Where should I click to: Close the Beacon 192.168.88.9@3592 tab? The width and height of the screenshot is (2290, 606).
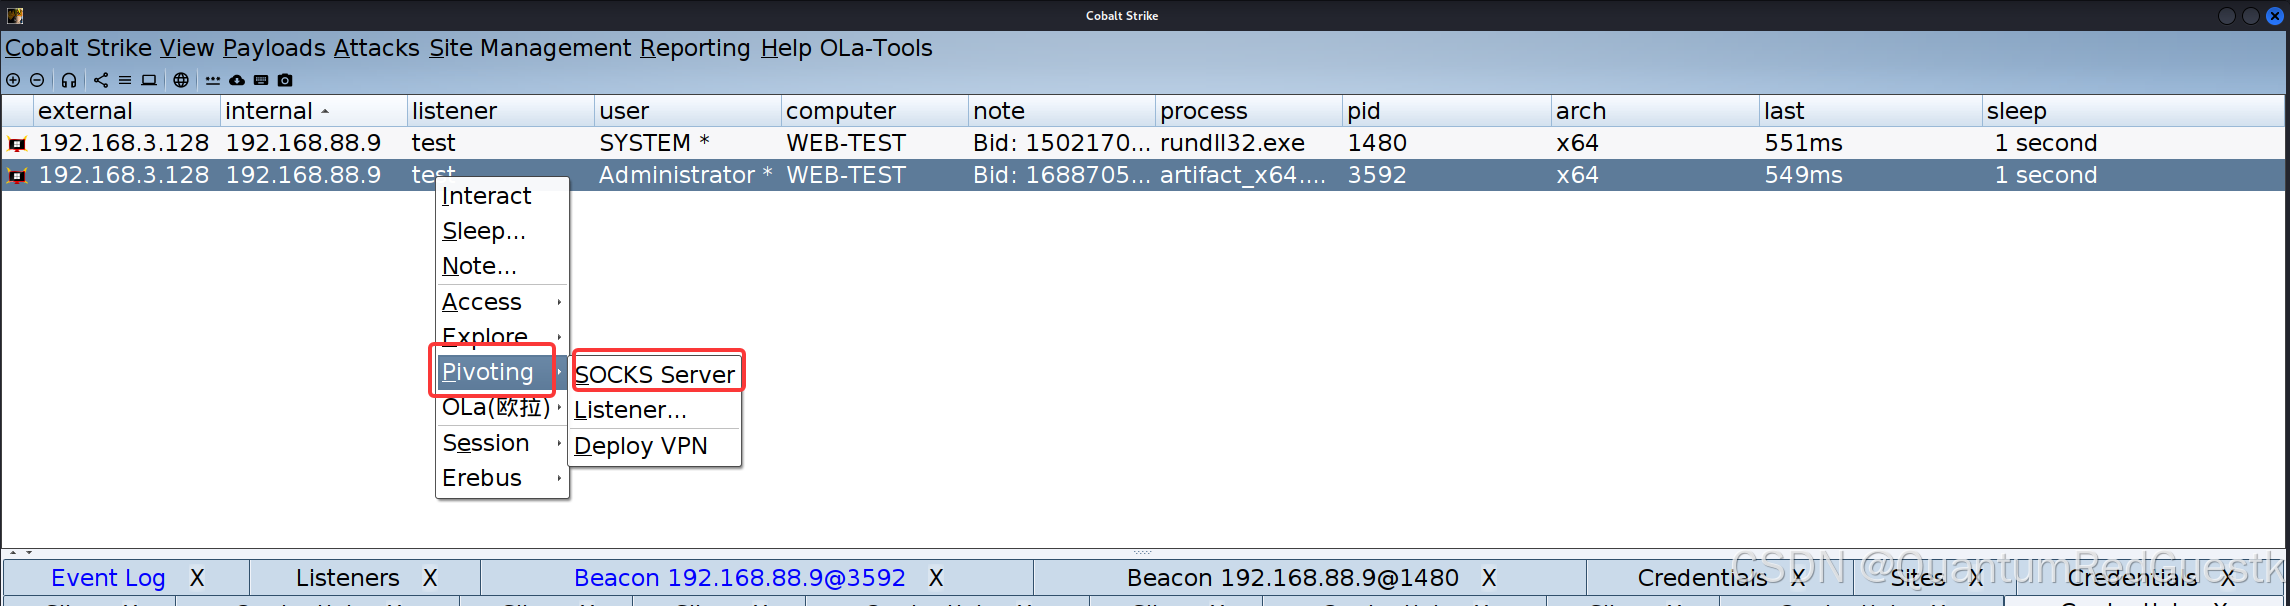click(936, 578)
